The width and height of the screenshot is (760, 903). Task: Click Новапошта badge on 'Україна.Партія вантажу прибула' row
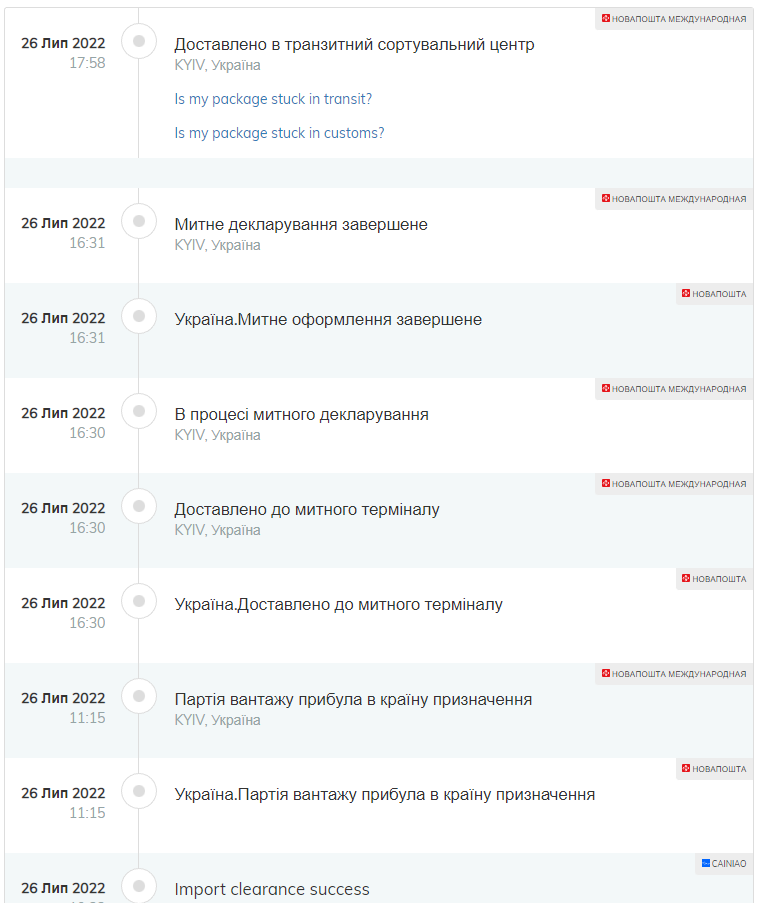click(x=714, y=769)
